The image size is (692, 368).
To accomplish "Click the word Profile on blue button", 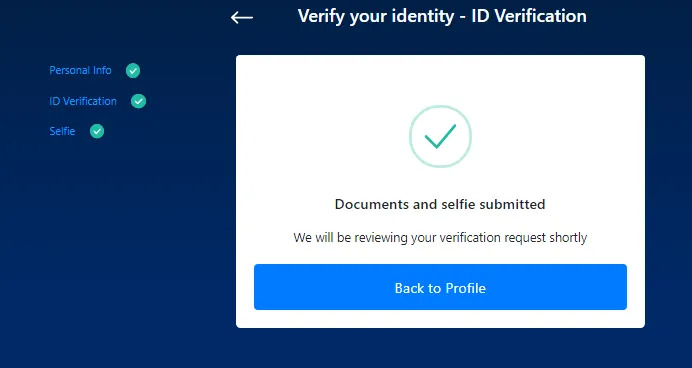I will coord(466,288).
